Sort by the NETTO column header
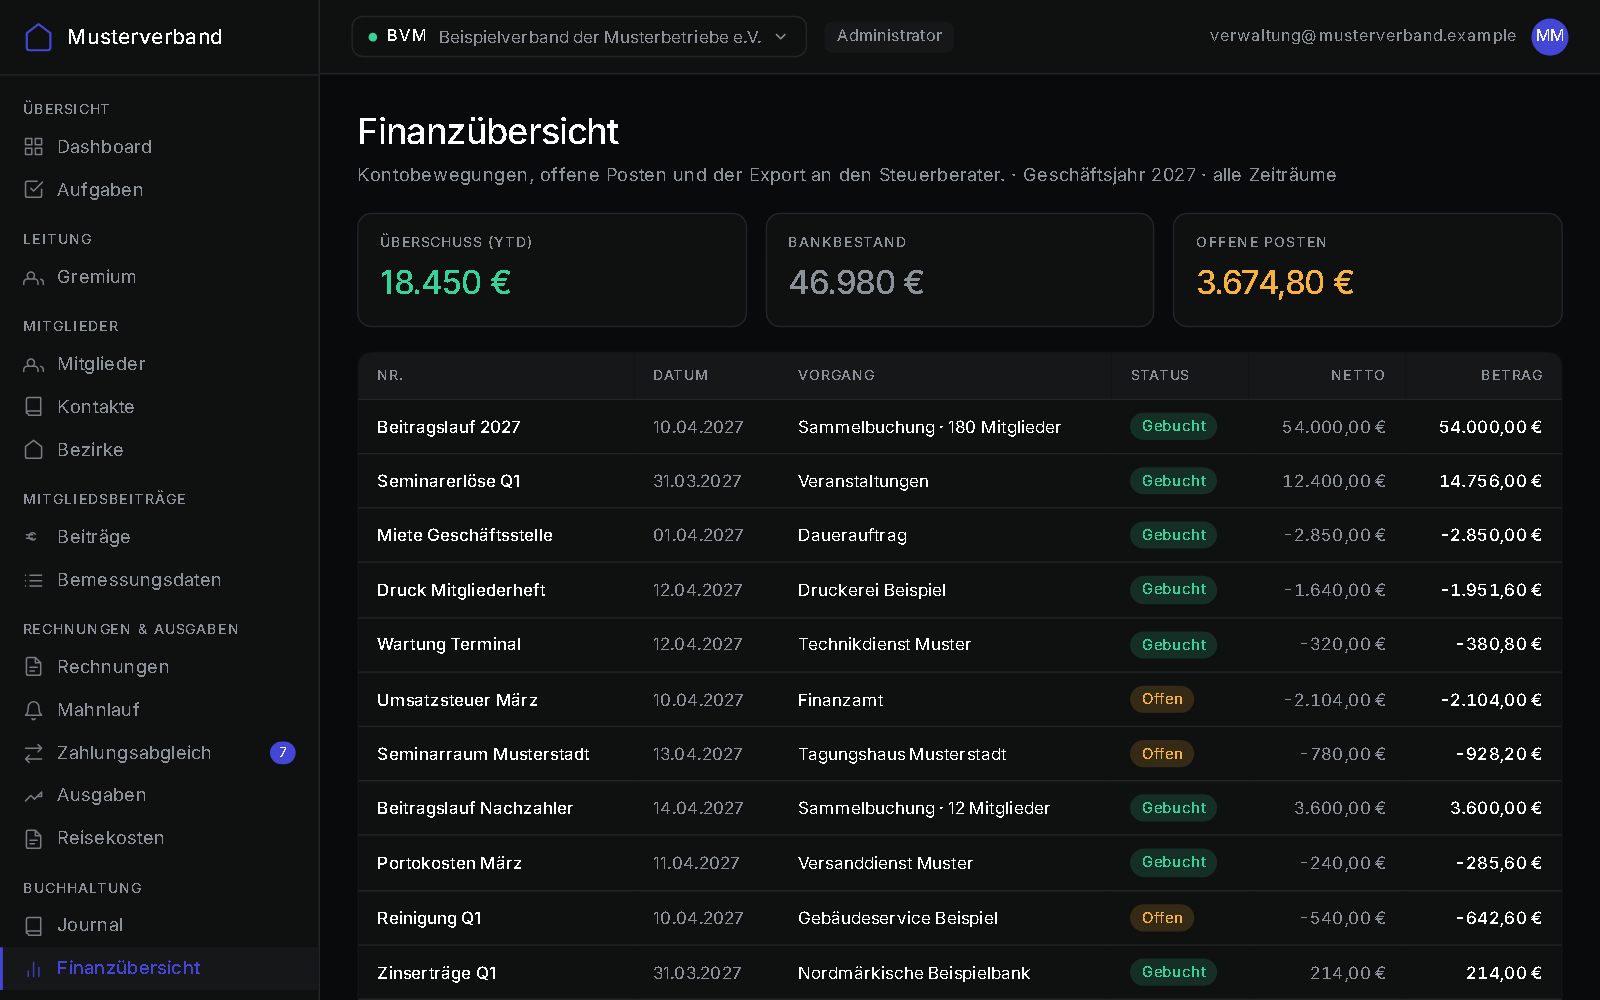Image resolution: width=1600 pixels, height=1000 pixels. pos(1357,376)
